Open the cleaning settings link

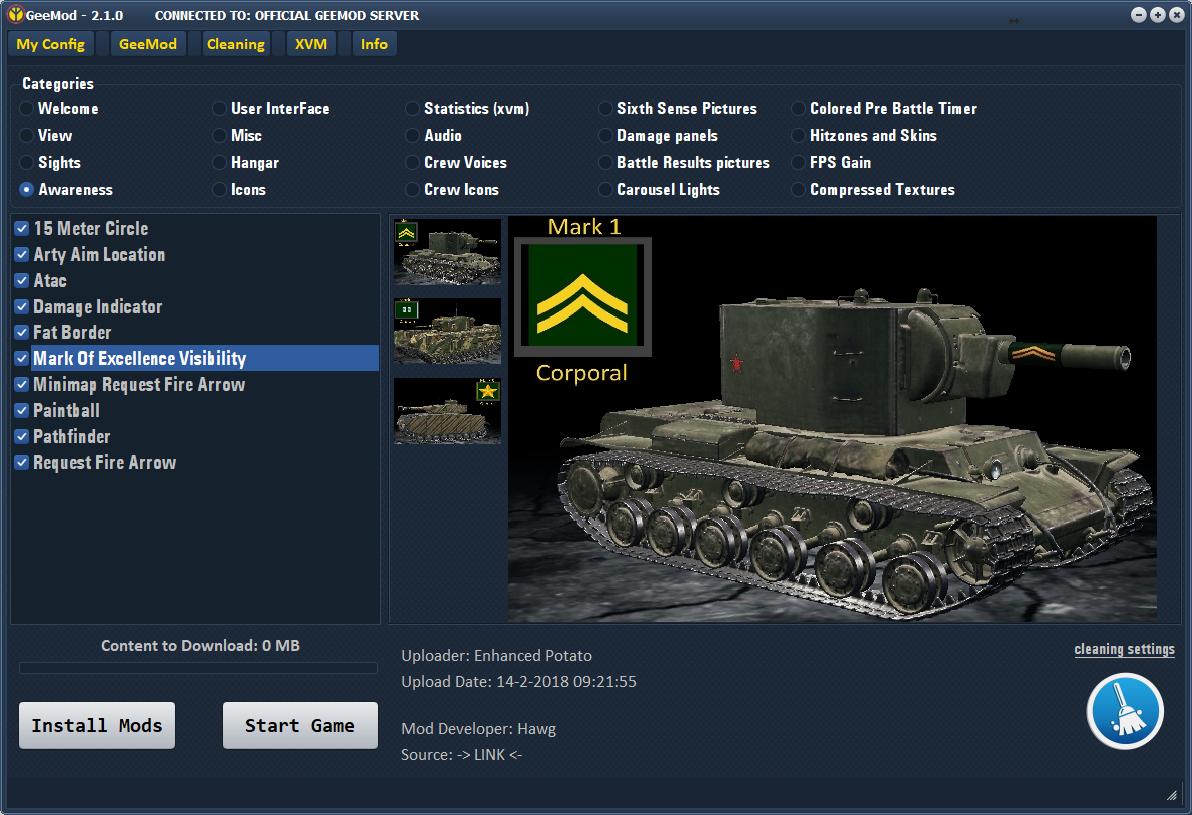point(1124,649)
